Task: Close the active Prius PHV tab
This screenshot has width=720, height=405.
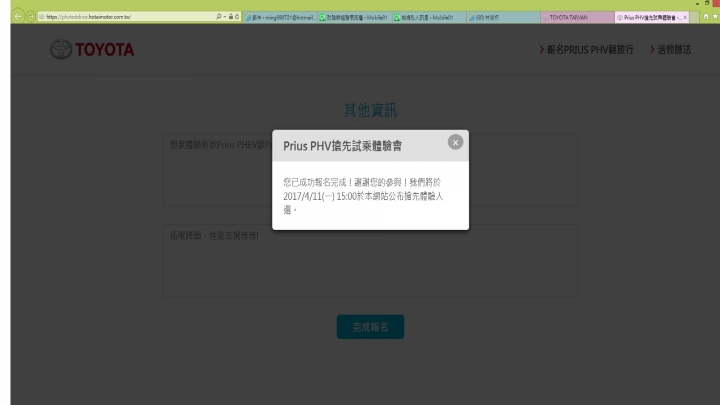Action: [685, 17]
